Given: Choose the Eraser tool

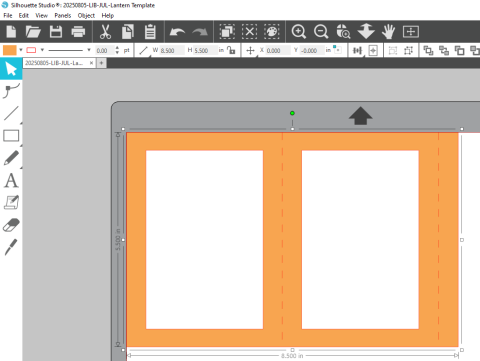Looking at the screenshot, I should (11, 225).
